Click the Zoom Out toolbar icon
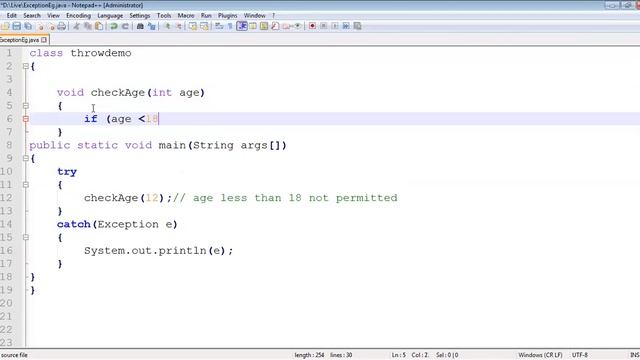The width and height of the screenshot is (640, 360). click(x=178, y=26)
